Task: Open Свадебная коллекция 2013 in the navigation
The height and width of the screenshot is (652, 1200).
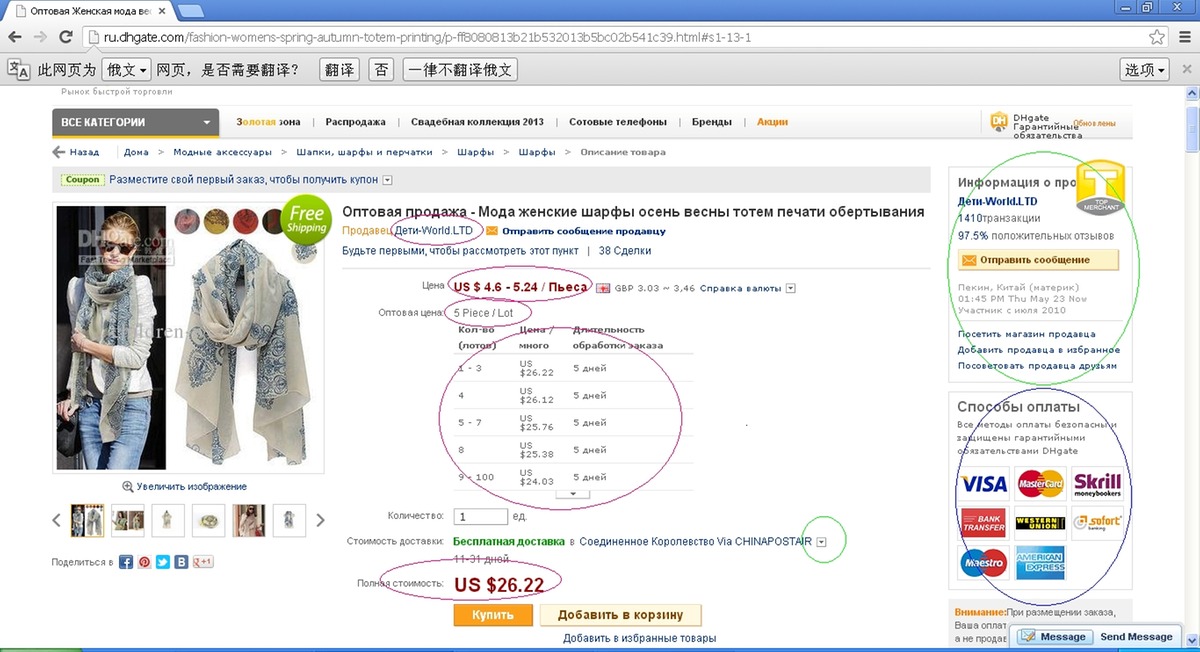Action: [477, 122]
